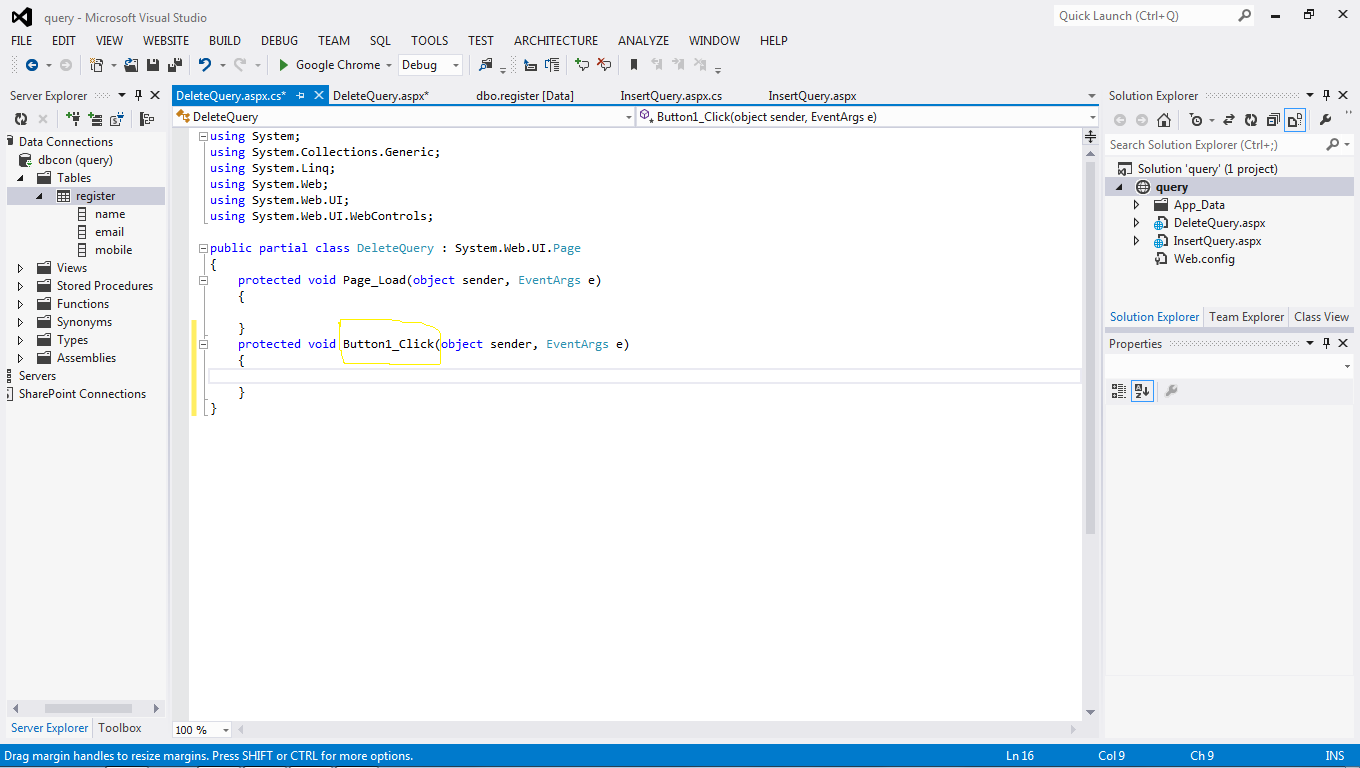Toggle auto-hide pin on Properties panel
Viewport: 1360px width, 768px height.
(x=1327, y=343)
